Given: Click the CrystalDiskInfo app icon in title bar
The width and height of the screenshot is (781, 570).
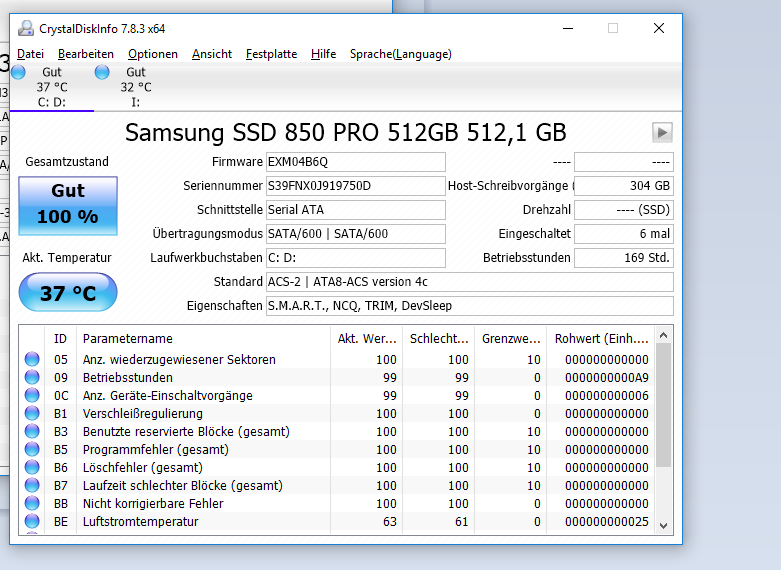Looking at the screenshot, I should [26, 28].
